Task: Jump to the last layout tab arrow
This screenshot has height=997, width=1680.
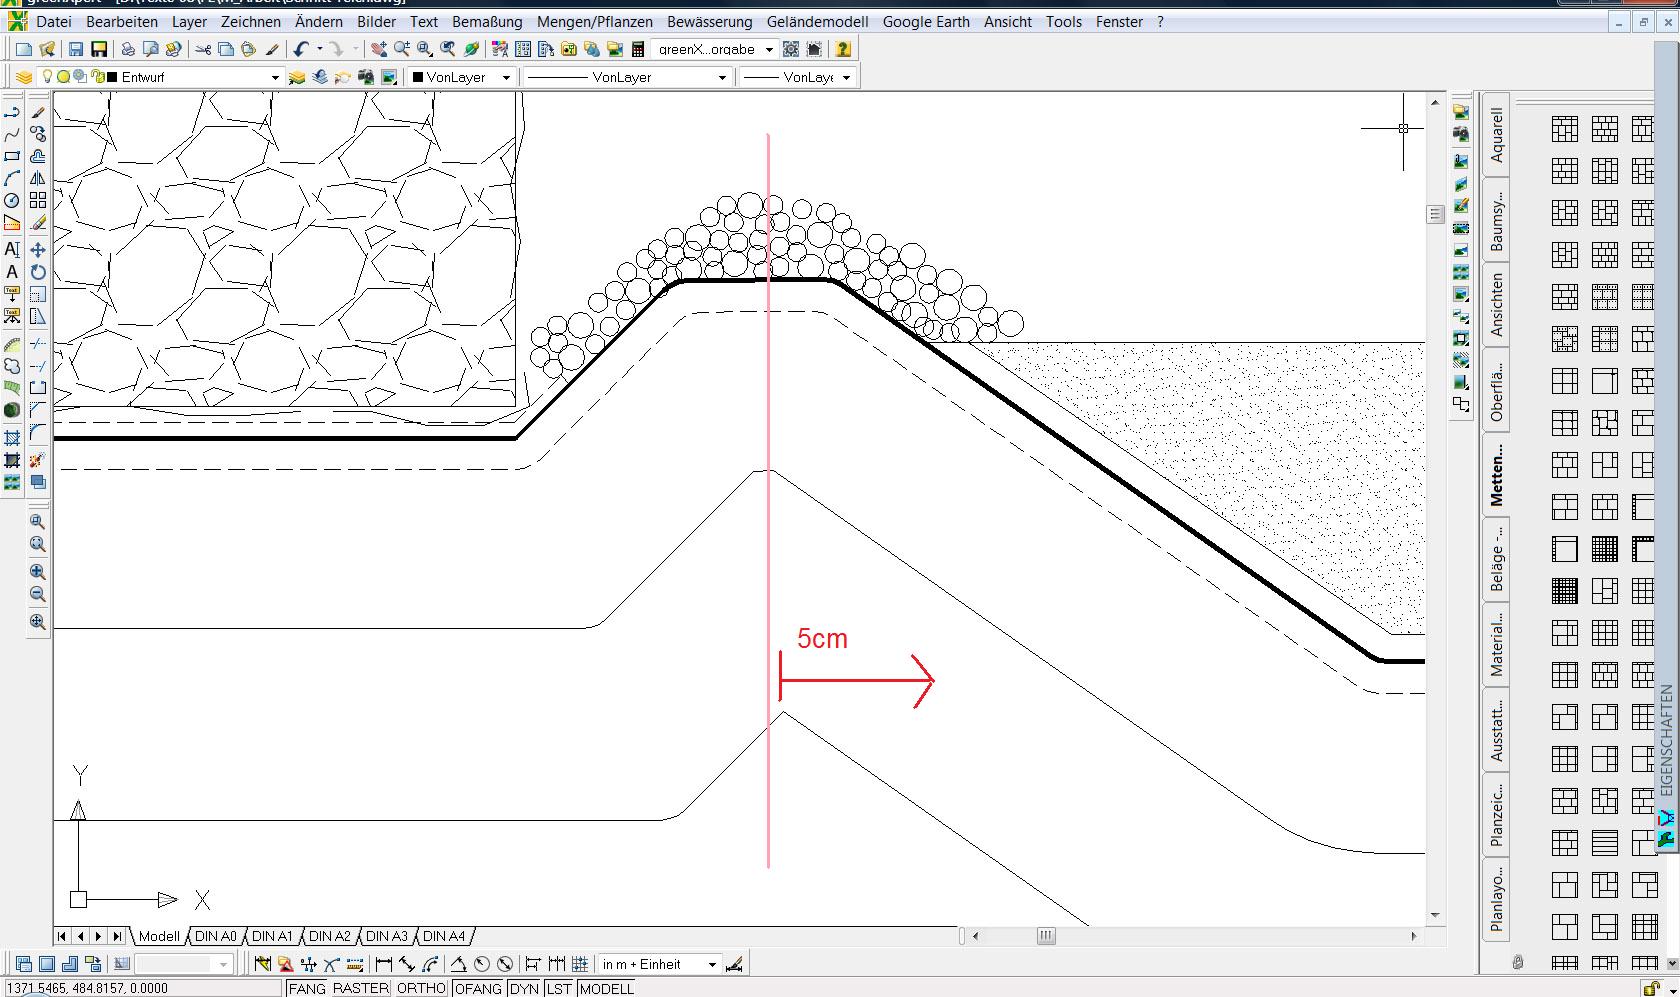Action: click(x=117, y=937)
